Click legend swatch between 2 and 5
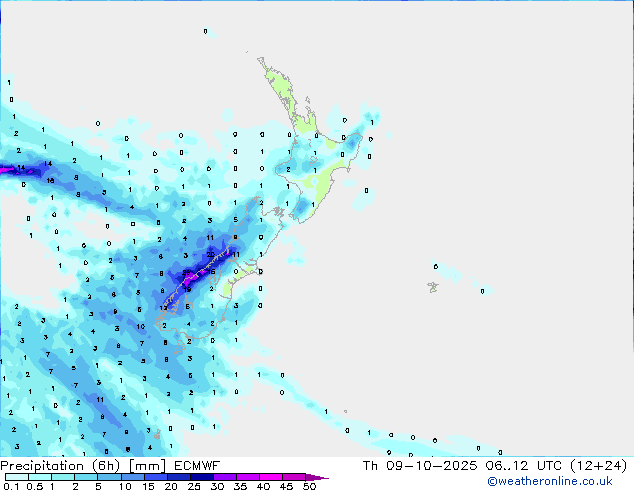 [86, 477]
